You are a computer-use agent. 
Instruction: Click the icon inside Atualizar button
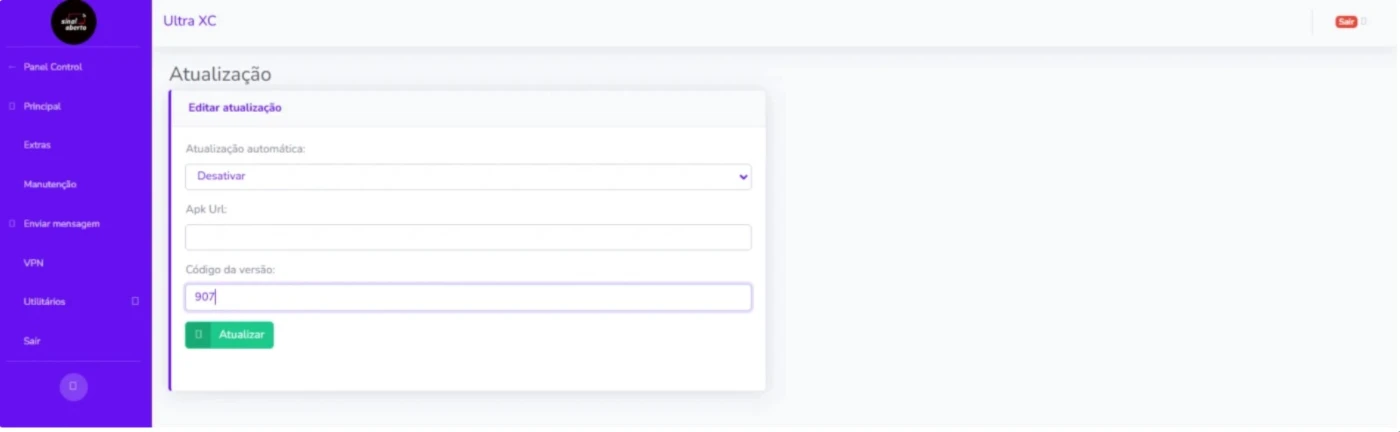(x=198, y=335)
